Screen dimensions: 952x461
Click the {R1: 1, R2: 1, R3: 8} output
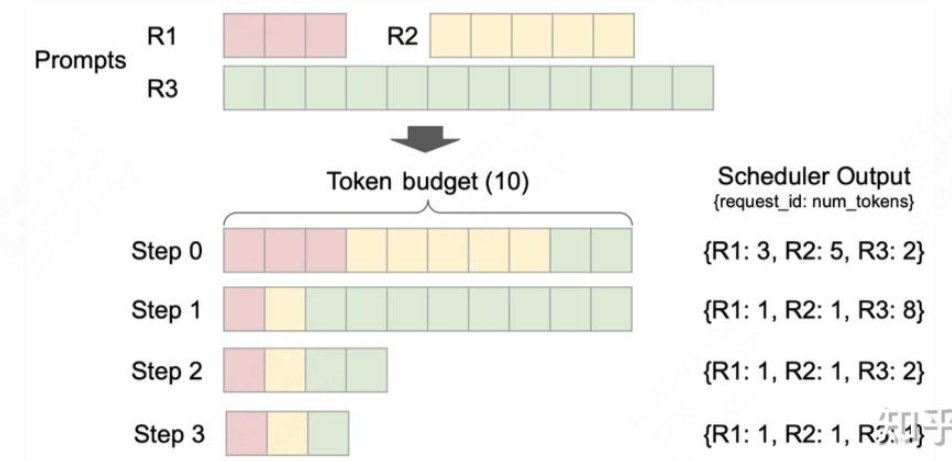[x=814, y=311]
